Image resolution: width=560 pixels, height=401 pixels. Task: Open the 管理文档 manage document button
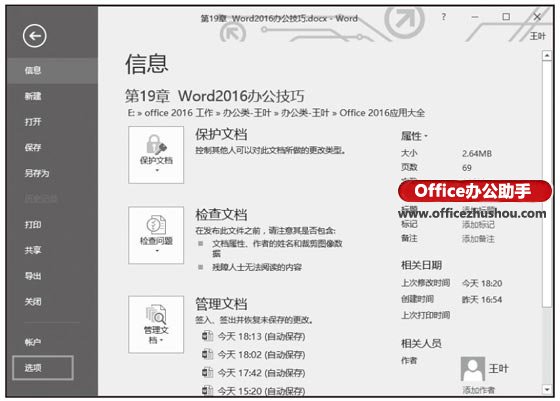[156, 324]
